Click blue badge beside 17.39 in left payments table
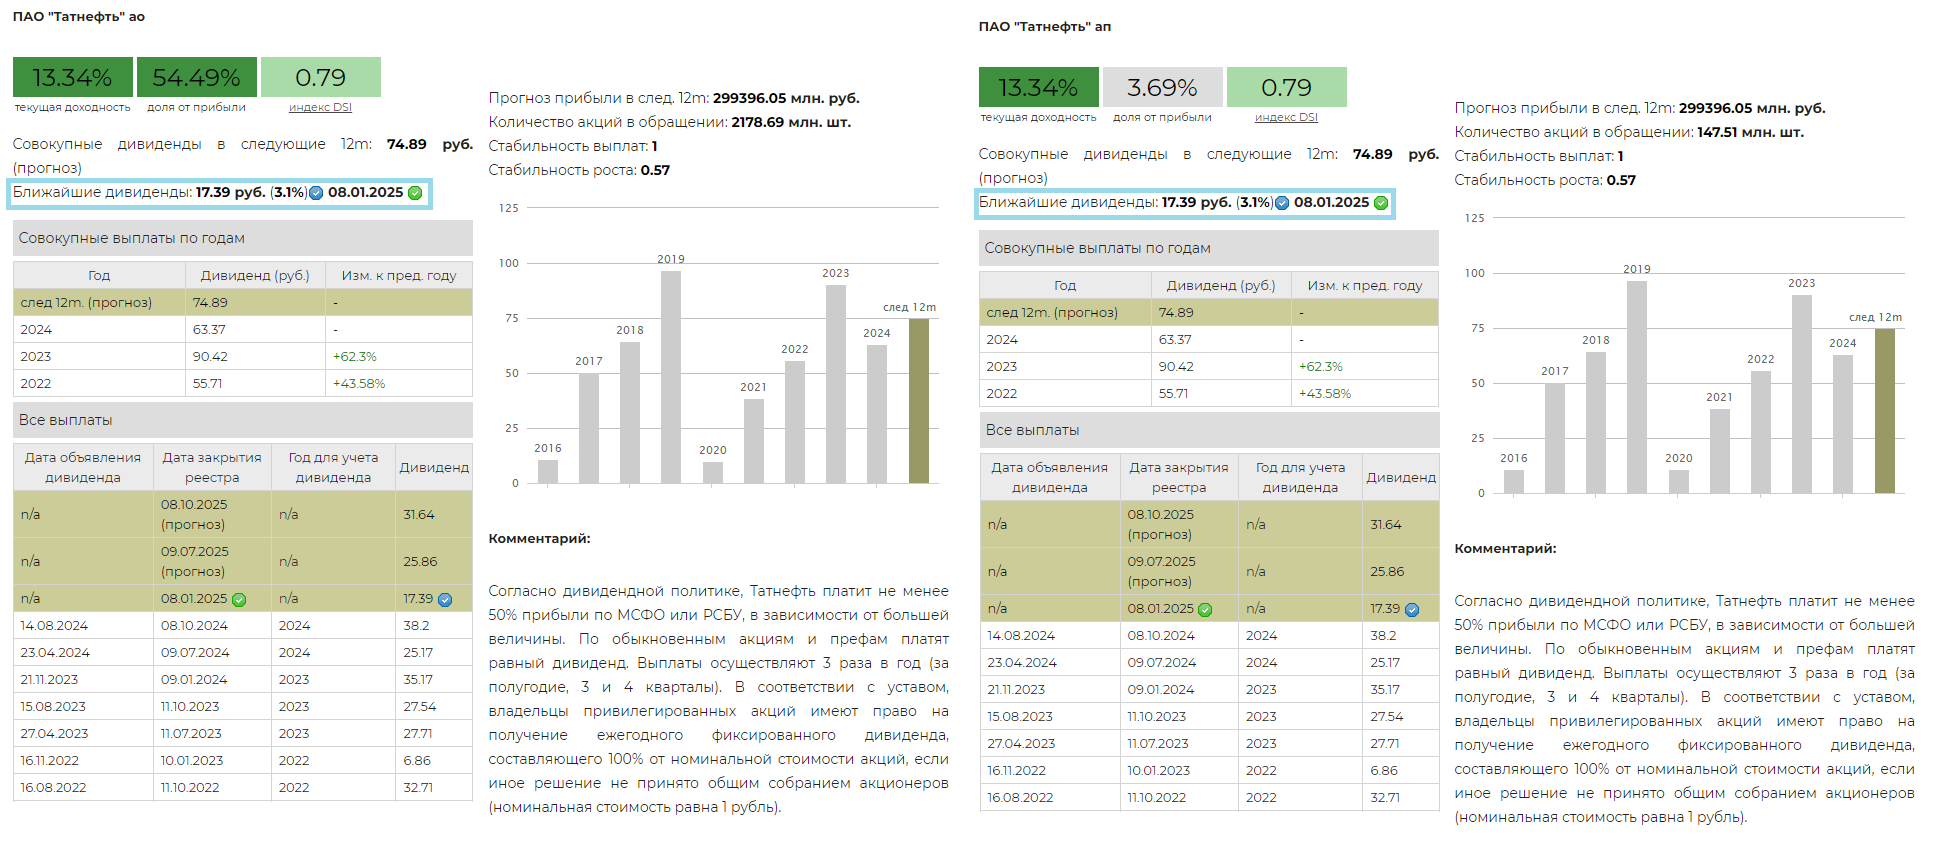The width and height of the screenshot is (1942, 848). pos(445,600)
